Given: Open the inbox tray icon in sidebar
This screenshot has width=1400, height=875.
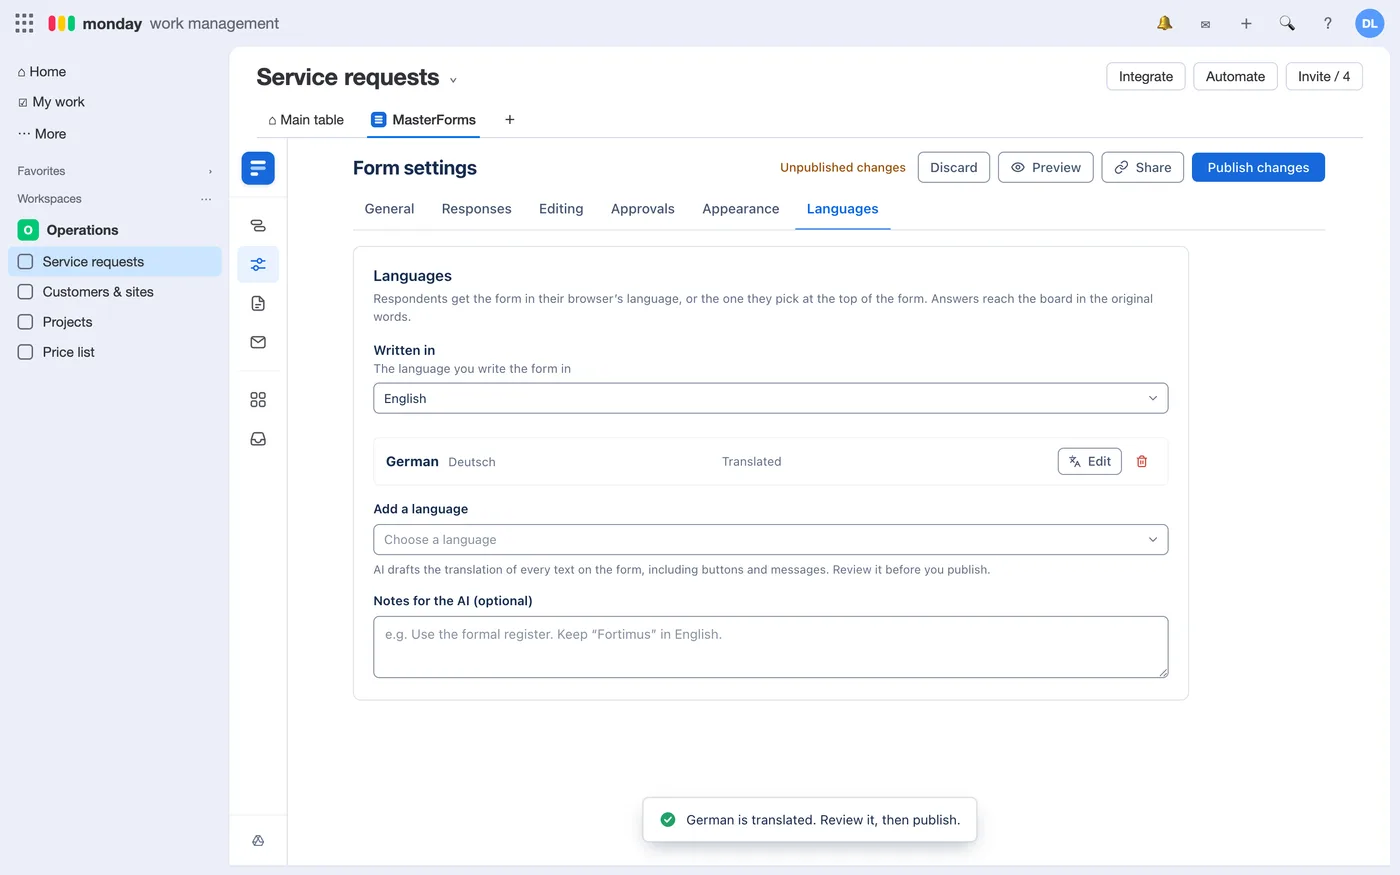Looking at the screenshot, I should 258,439.
